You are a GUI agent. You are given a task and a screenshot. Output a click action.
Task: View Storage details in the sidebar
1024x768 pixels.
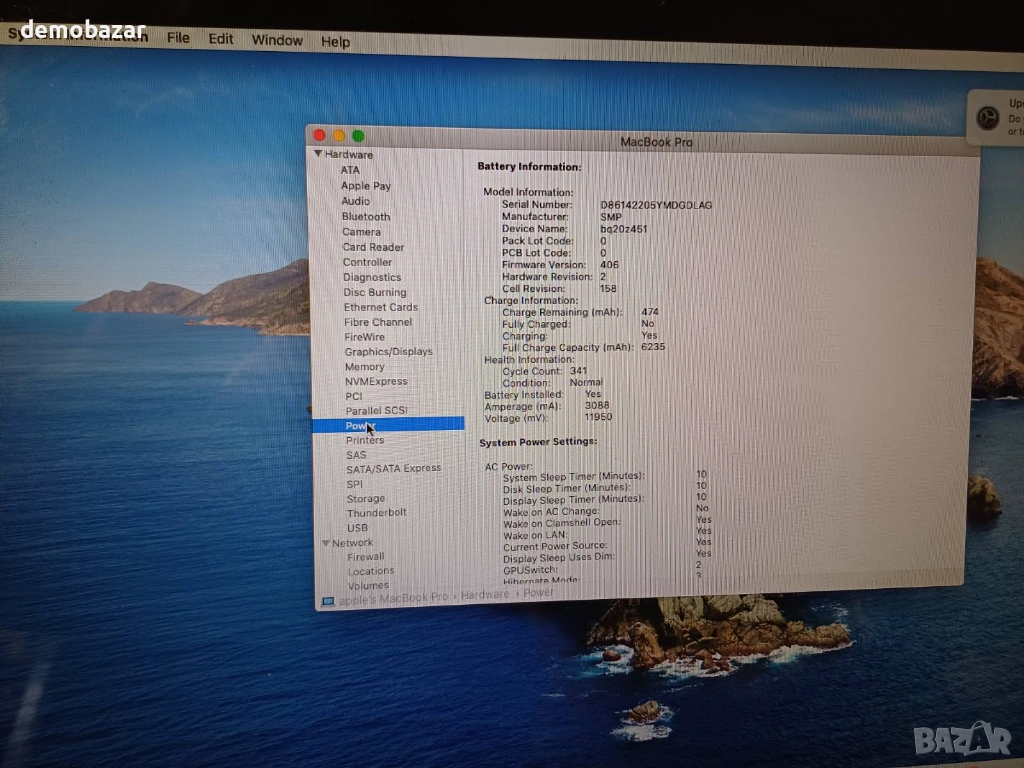(366, 499)
